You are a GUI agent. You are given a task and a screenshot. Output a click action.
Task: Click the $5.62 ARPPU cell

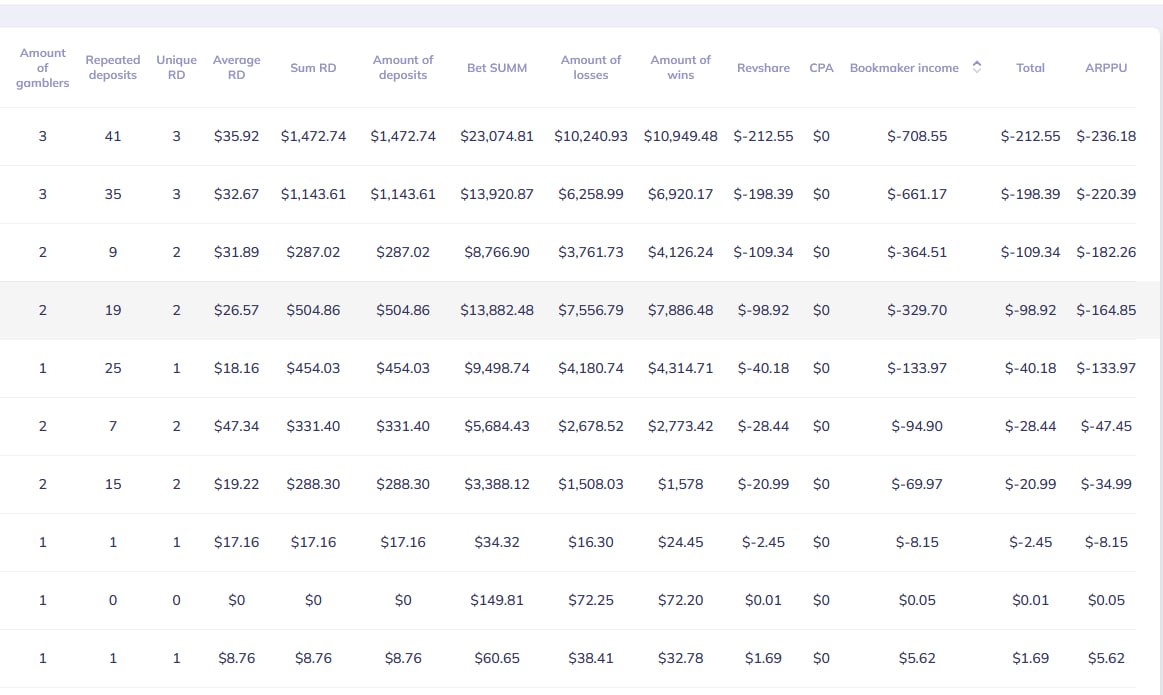[x=1106, y=658]
